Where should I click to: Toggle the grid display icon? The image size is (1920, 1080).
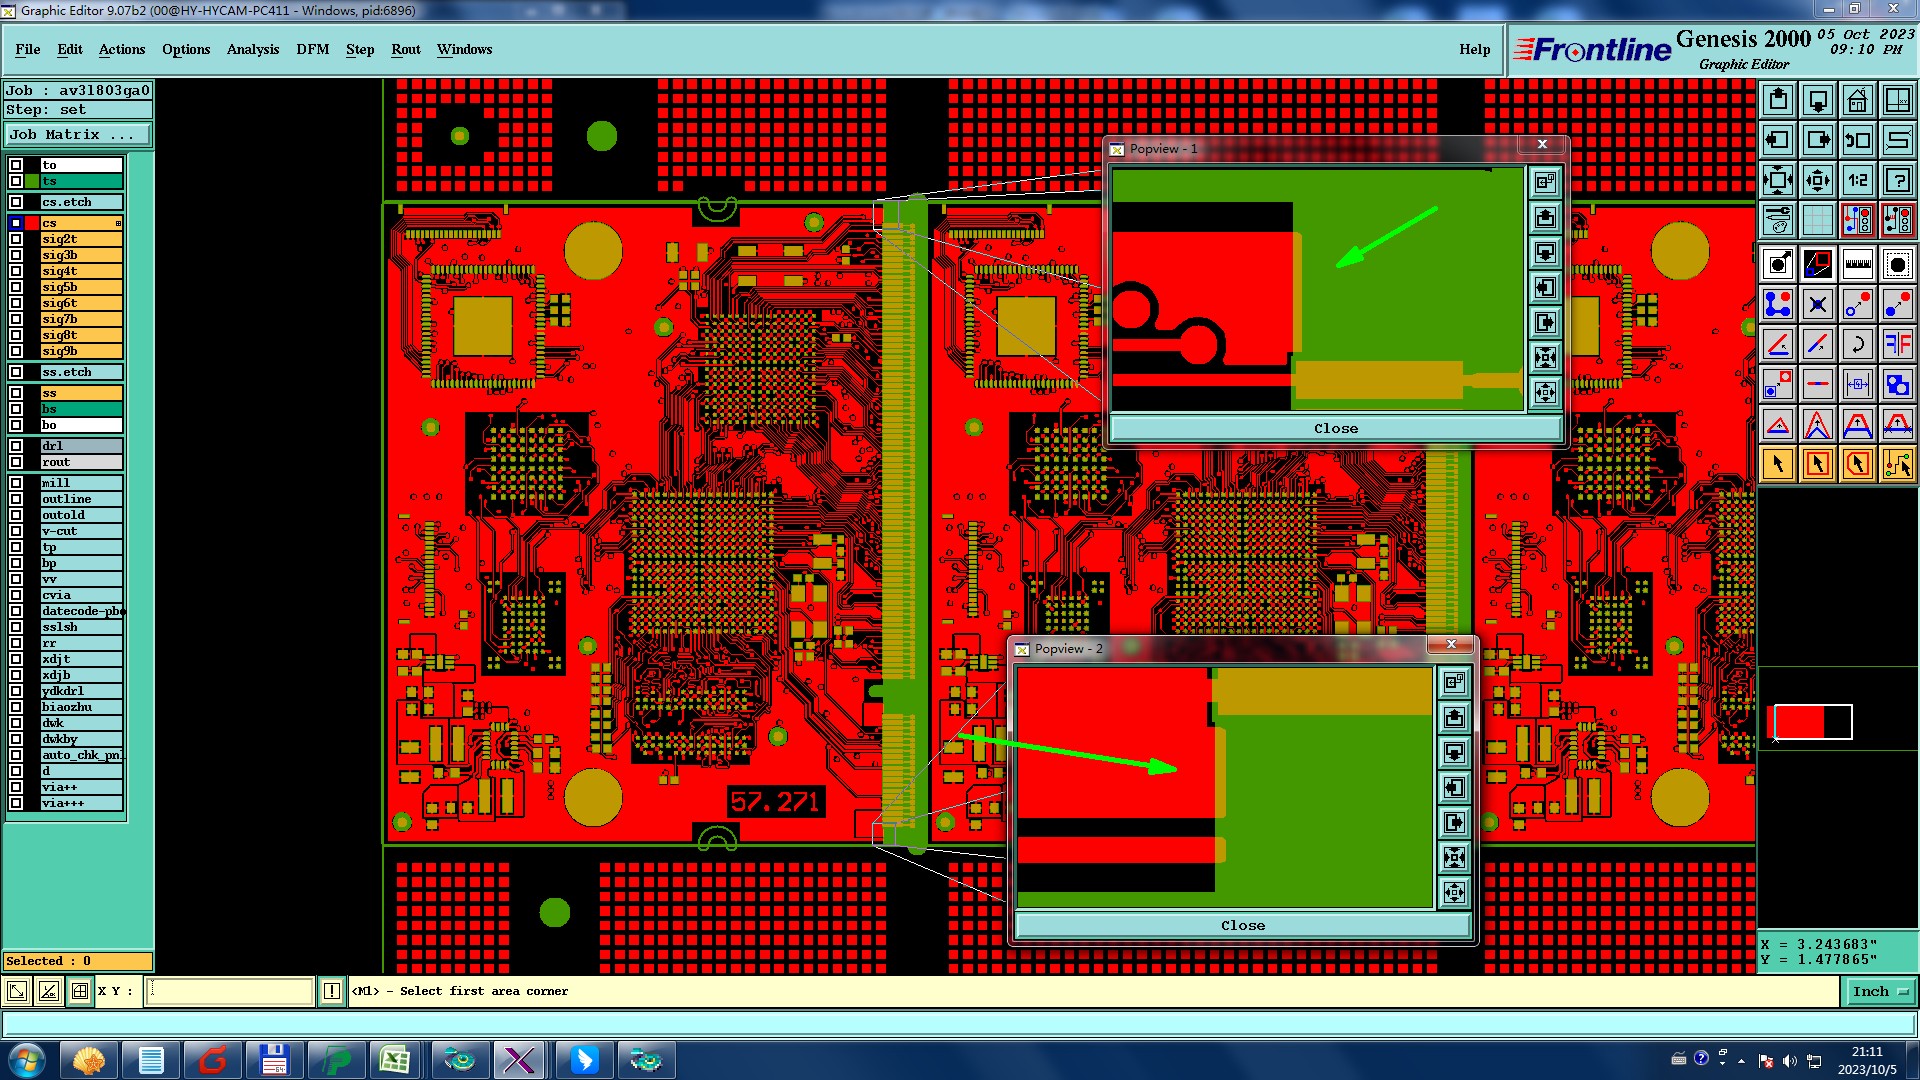(x=1817, y=220)
